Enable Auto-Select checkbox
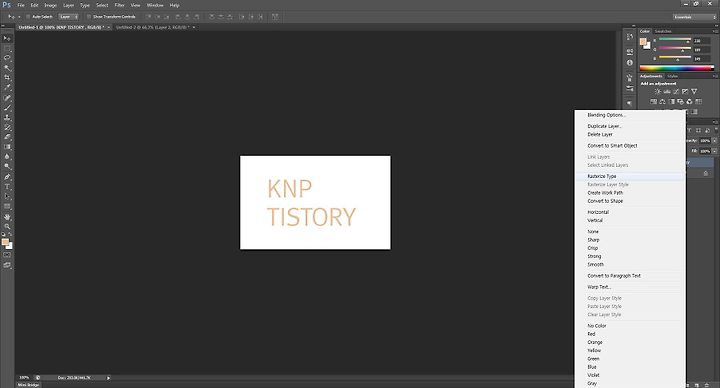Image resolution: width=720 pixels, height=388 pixels. point(28,17)
